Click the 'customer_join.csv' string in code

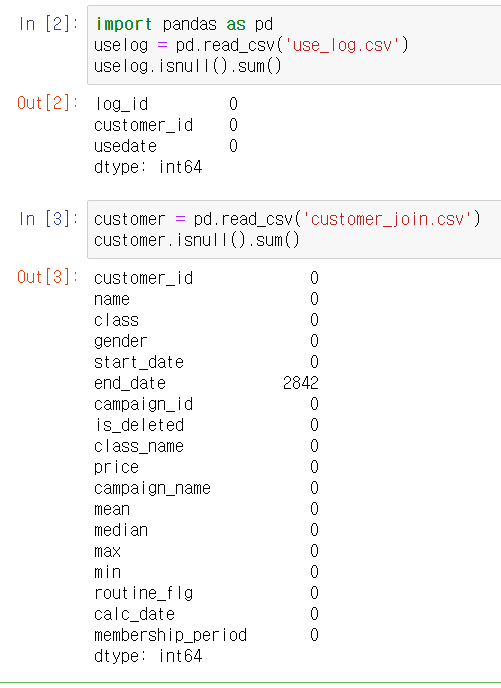388,219
